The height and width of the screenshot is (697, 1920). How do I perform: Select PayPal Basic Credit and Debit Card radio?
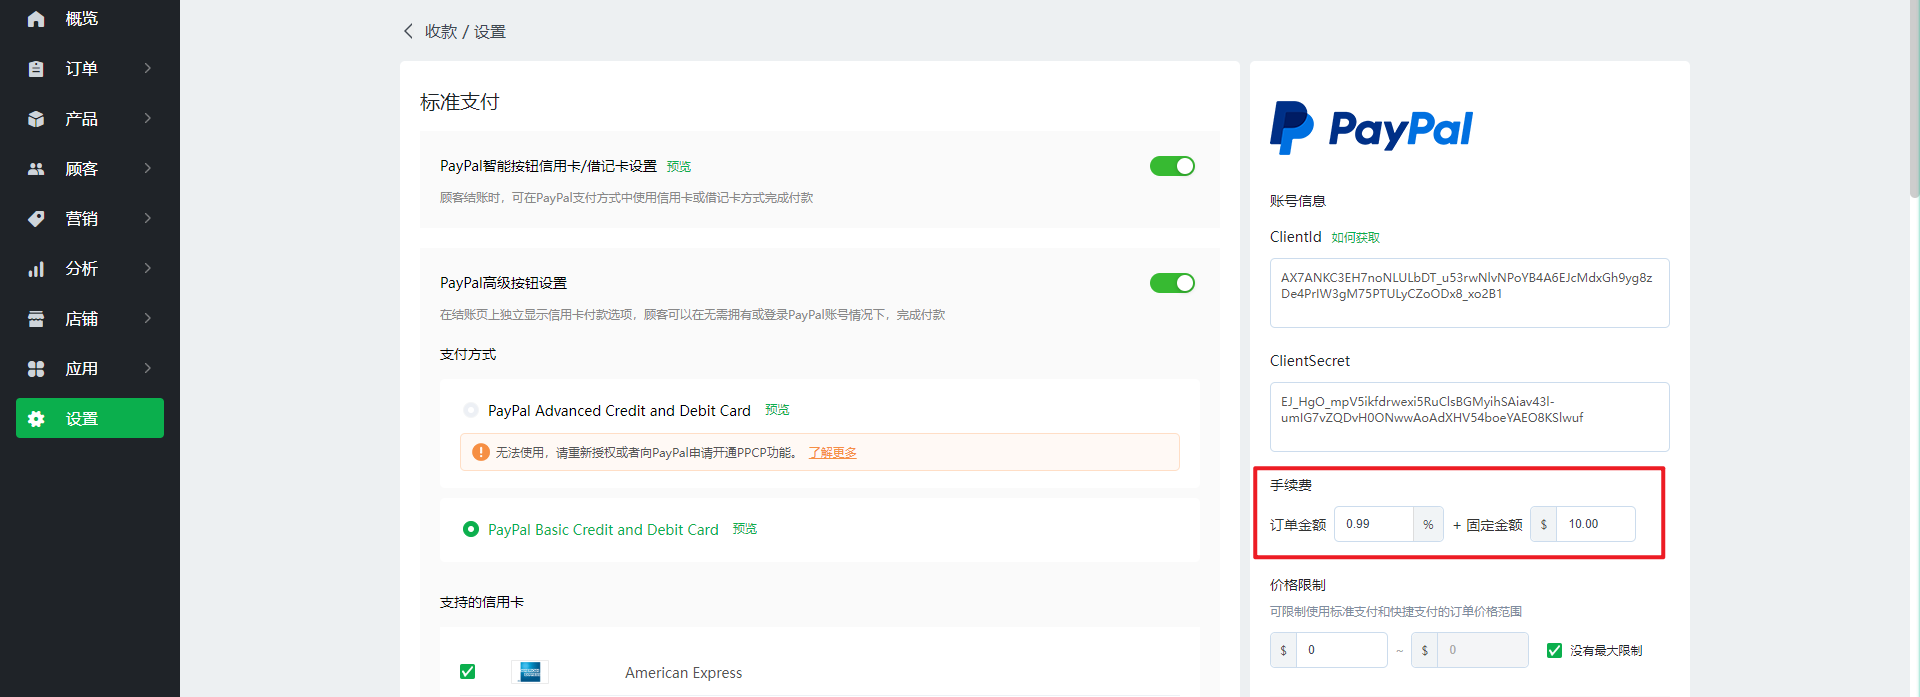[471, 529]
